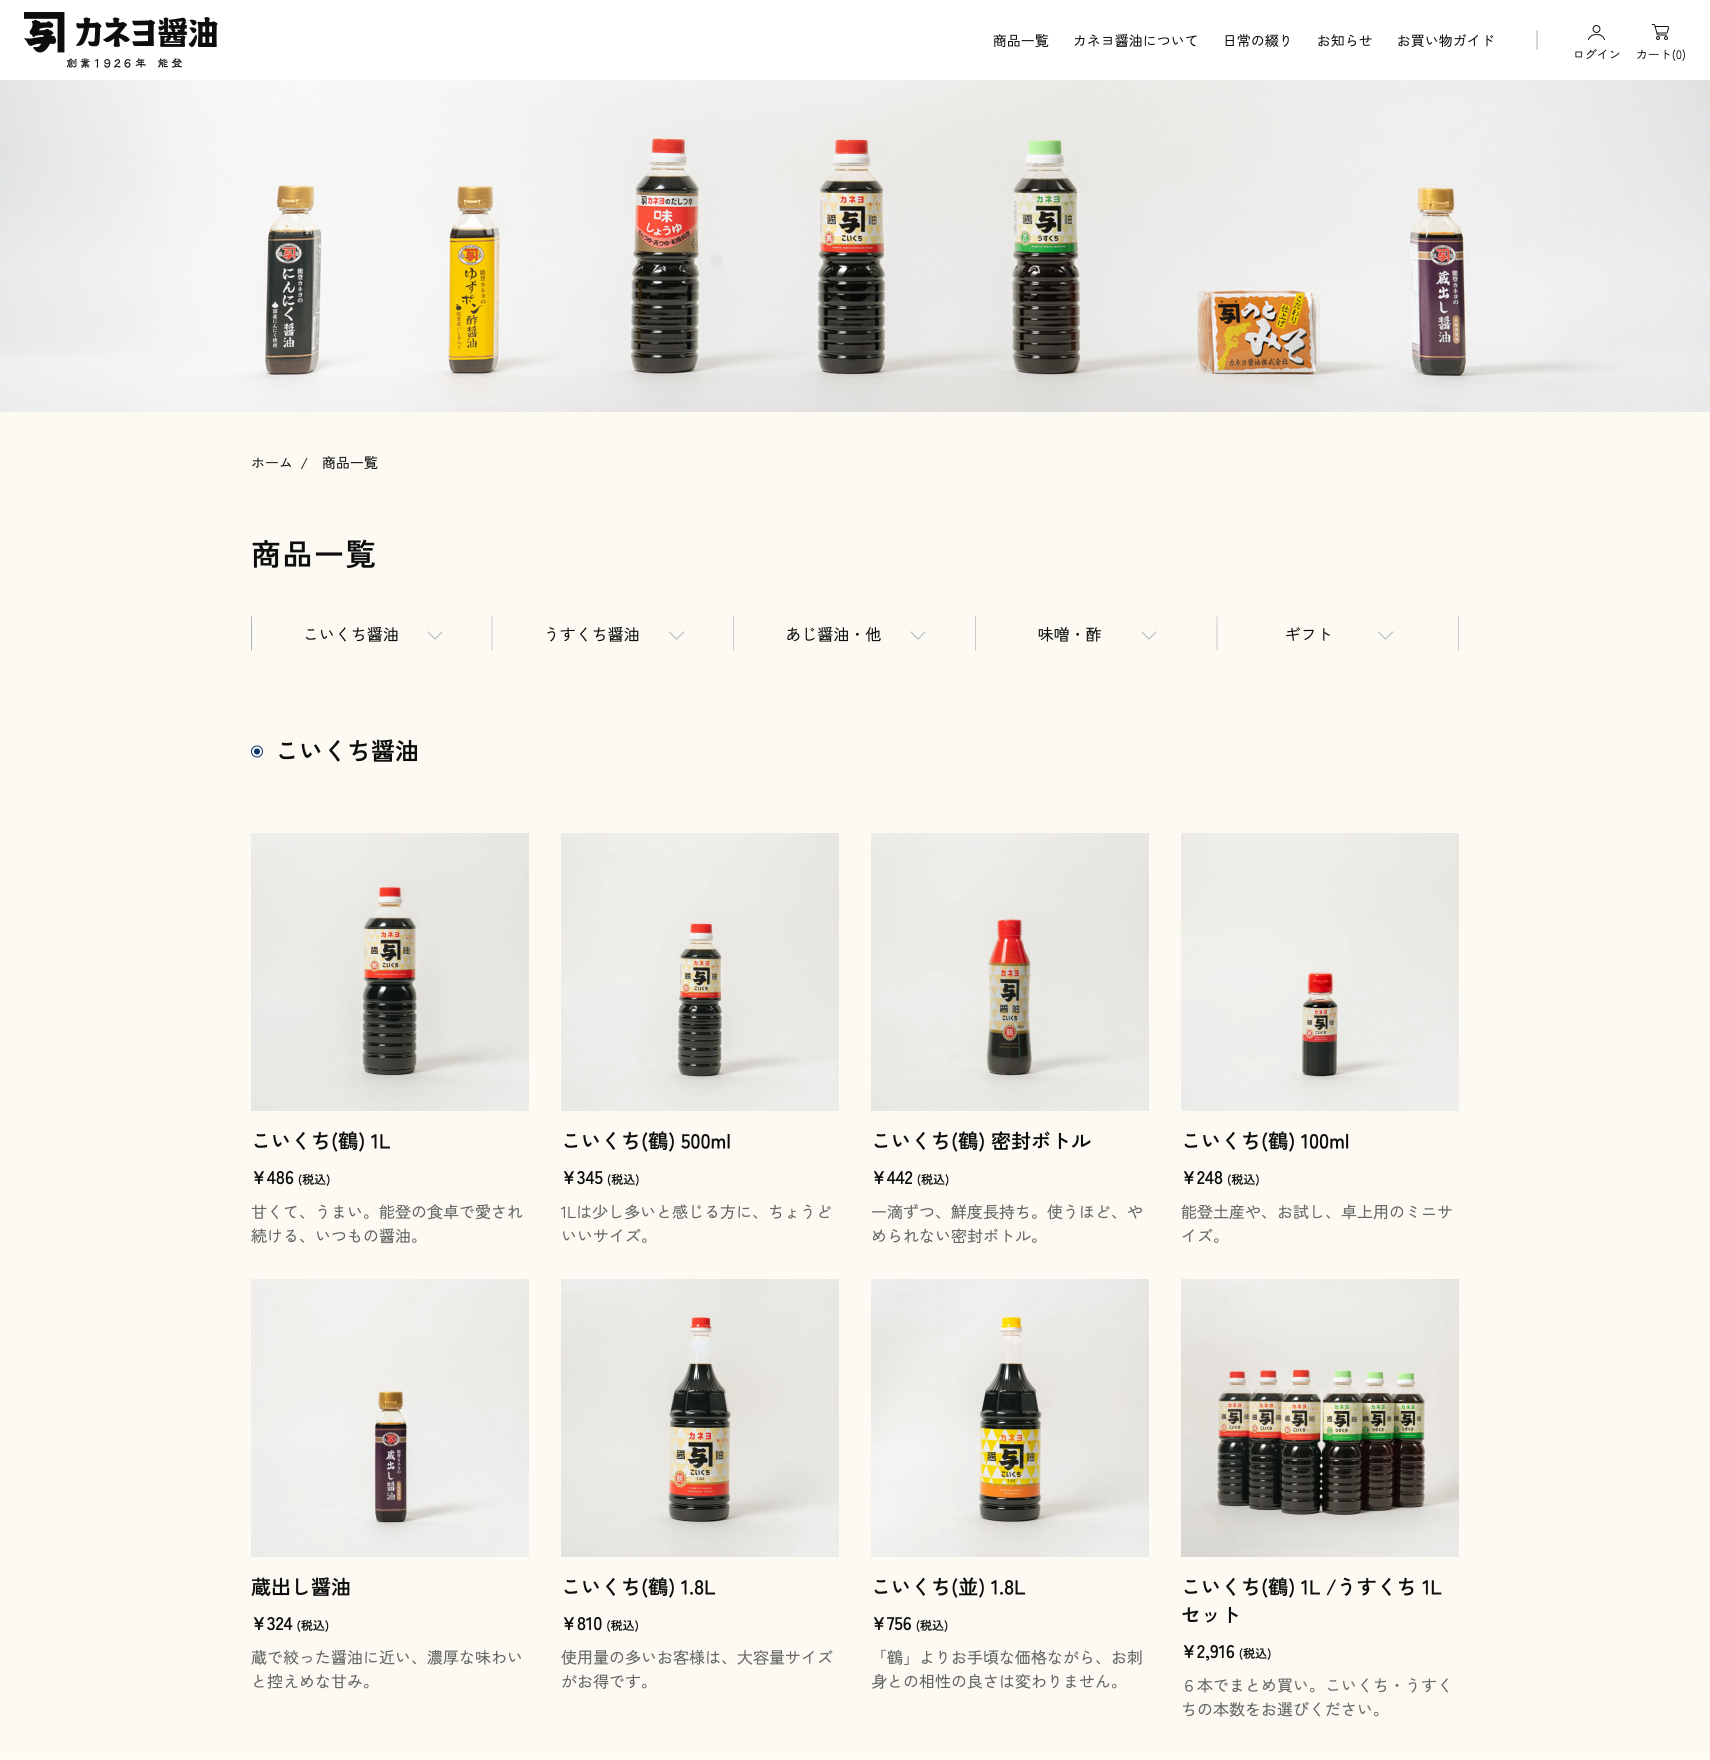Click the 味しょうゆ bottle in the banner
The height and width of the screenshot is (1760, 1710).
[x=665, y=256]
